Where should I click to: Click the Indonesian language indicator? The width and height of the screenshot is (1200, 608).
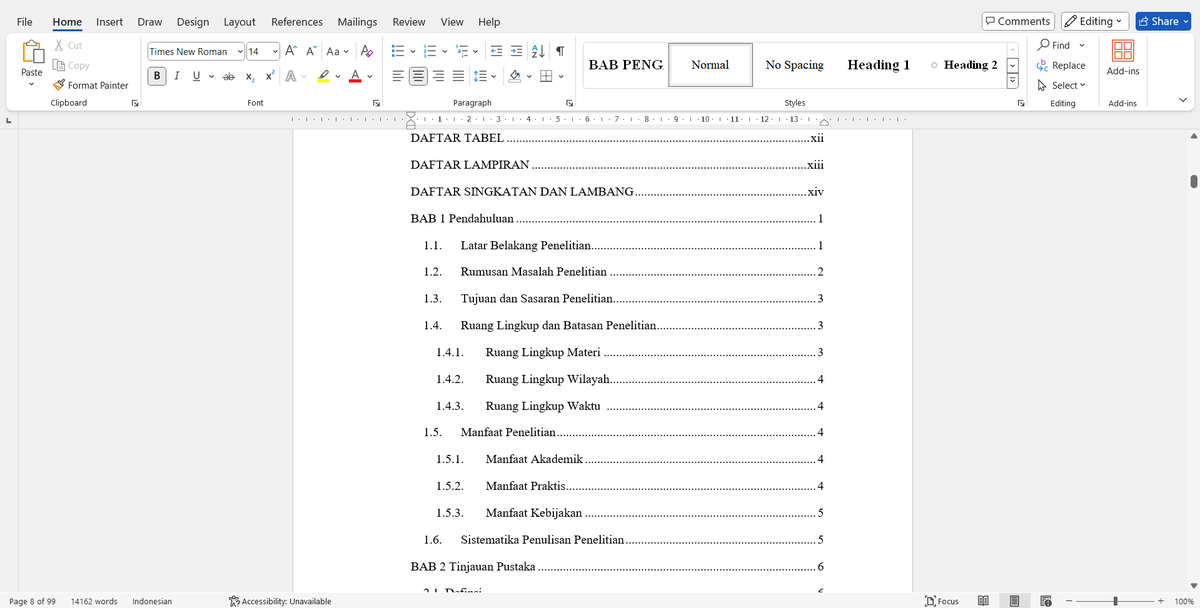click(x=152, y=601)
